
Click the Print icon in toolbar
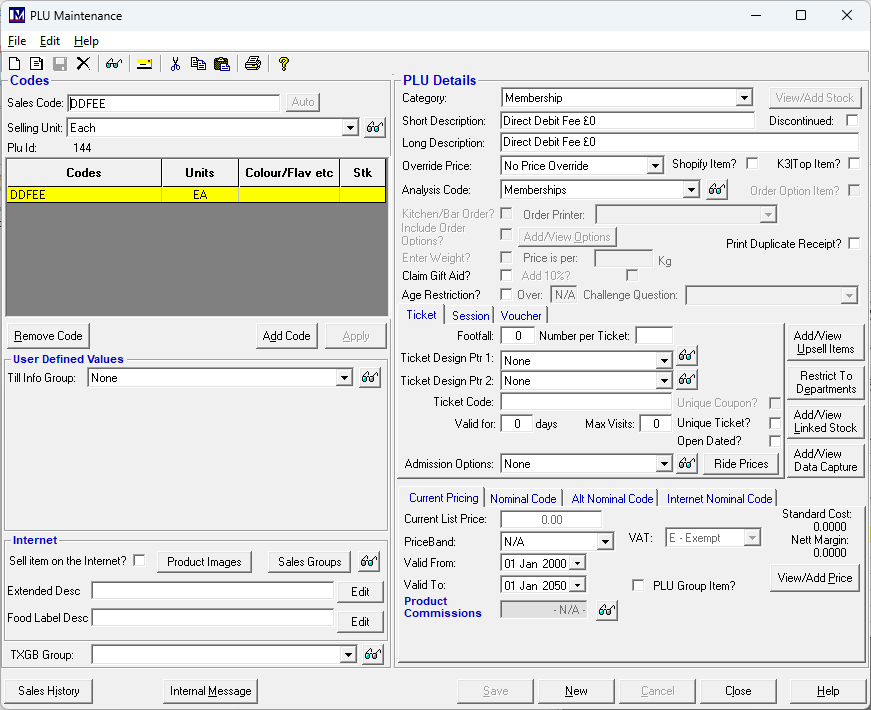click(x=253, y=64)
